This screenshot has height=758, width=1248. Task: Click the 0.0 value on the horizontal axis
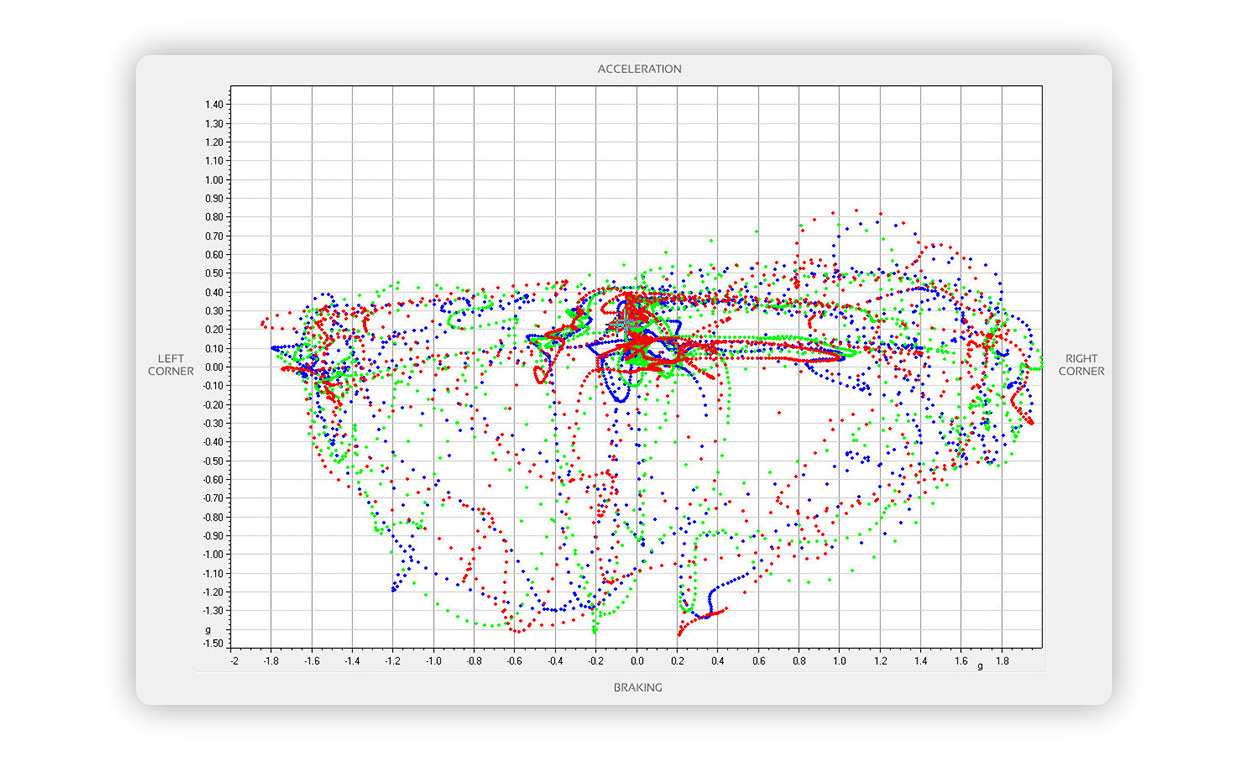[x=637, y=661]
